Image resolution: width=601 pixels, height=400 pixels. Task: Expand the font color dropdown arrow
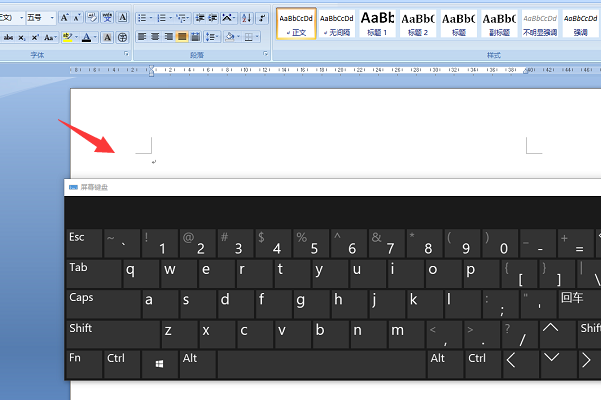pos(96,37)
